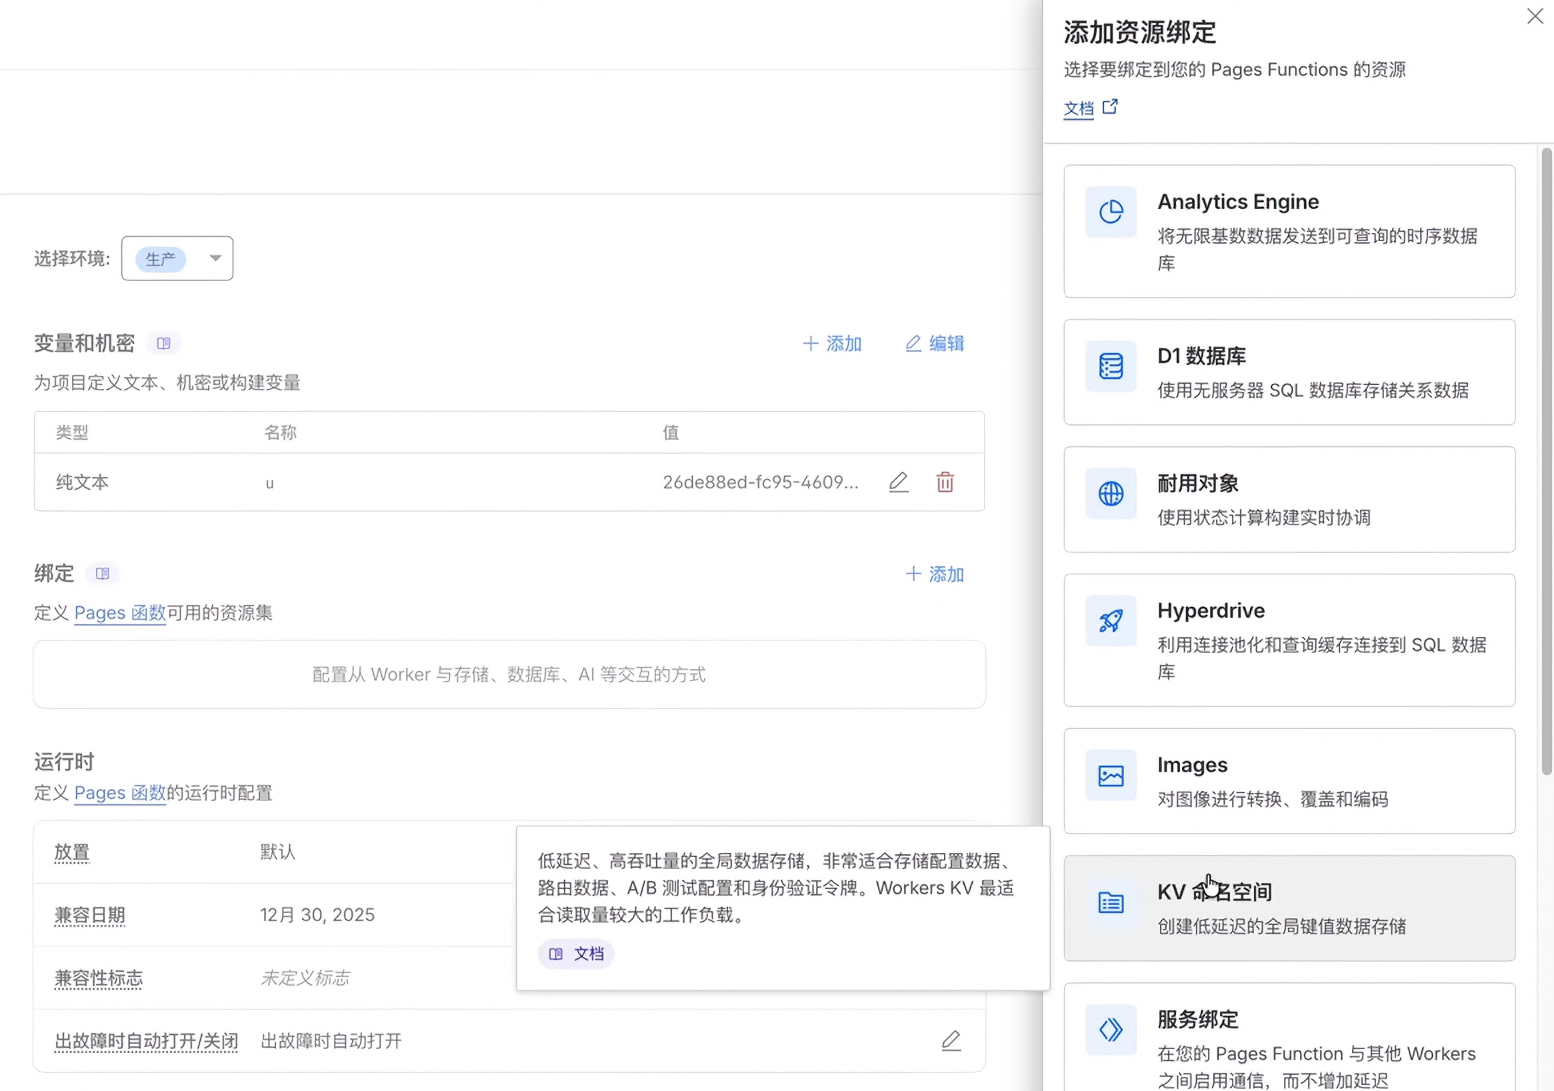Click the empty bindings placeholder box
This screenshot has width=1554, height=1091.
[x=509, y=674]
